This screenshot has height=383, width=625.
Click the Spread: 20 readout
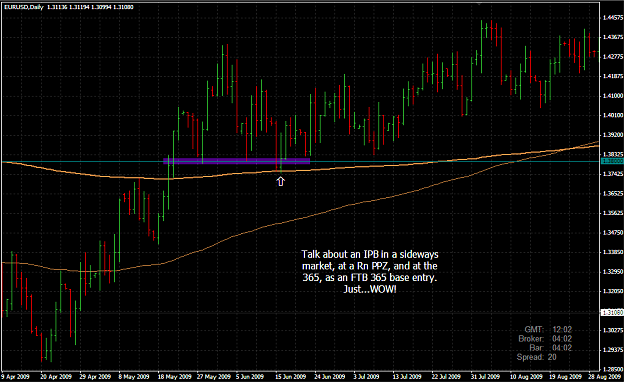tap(537, 357)
